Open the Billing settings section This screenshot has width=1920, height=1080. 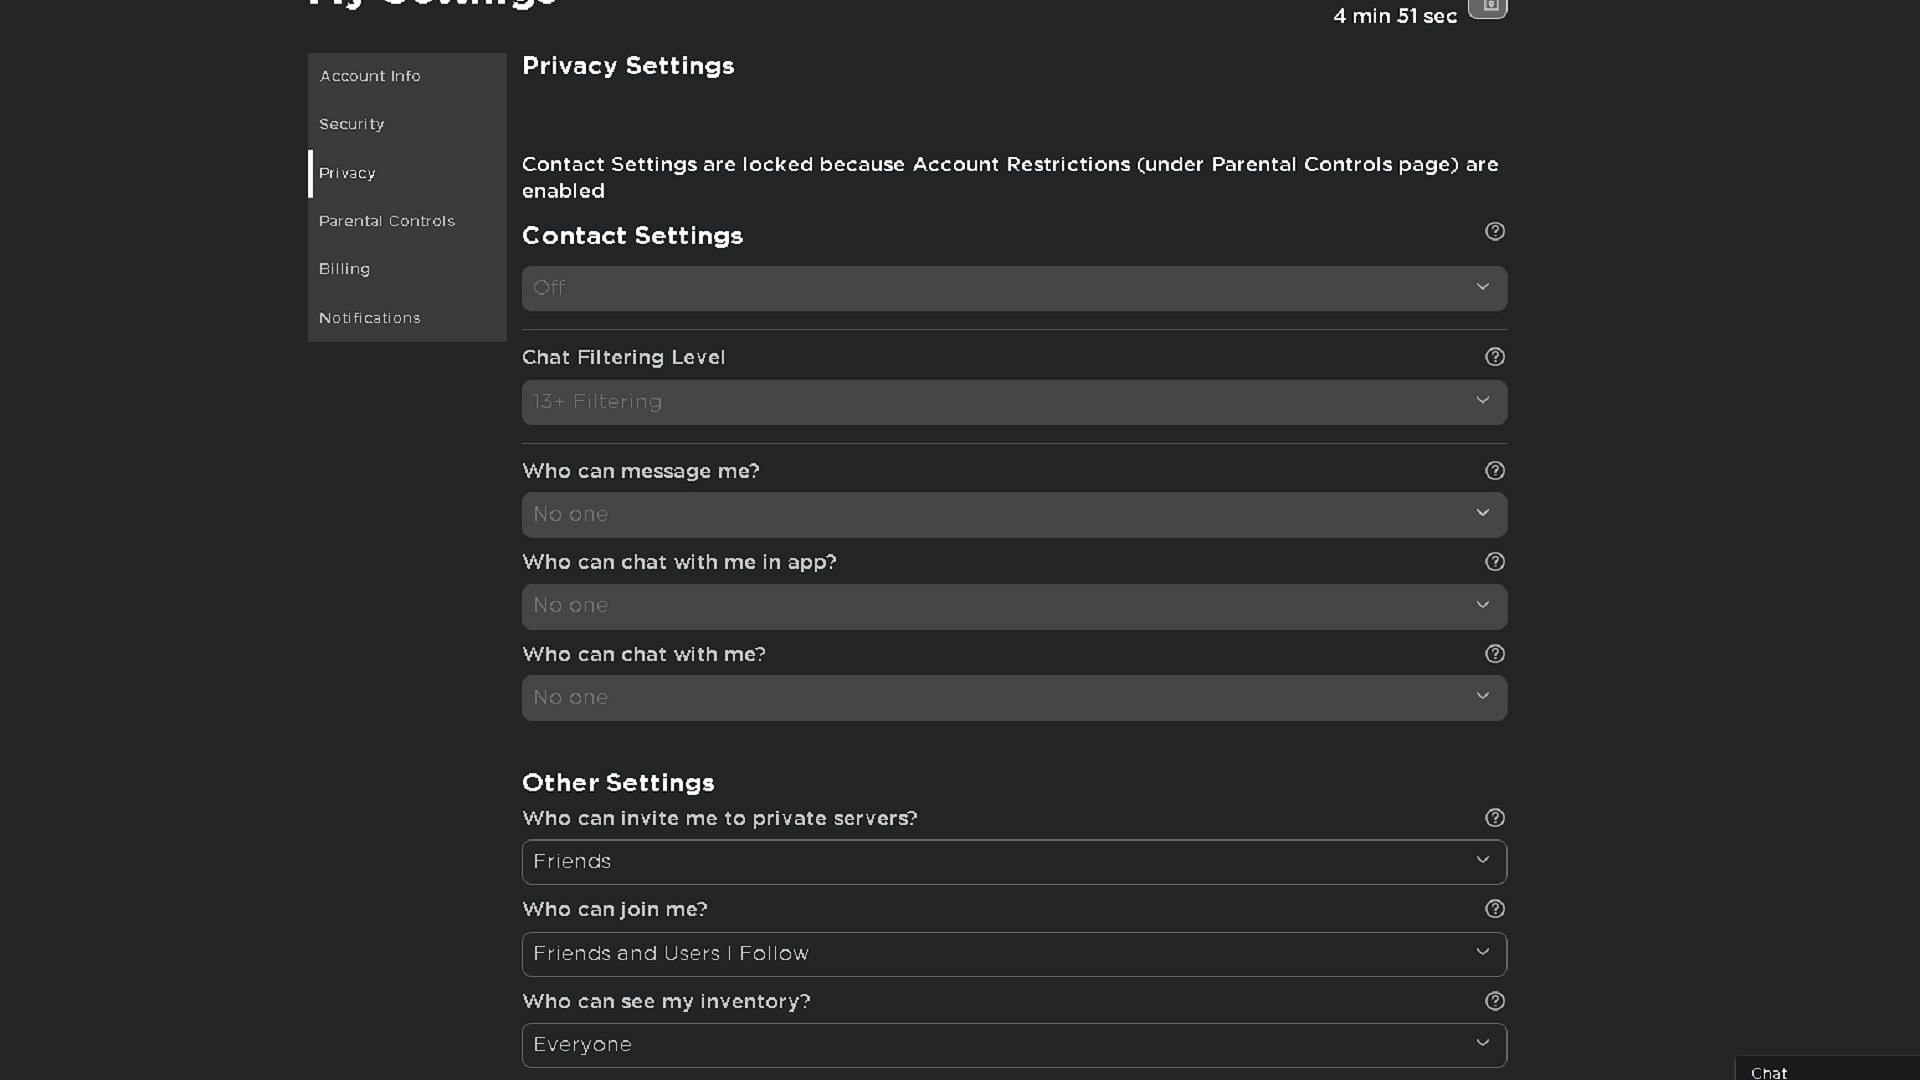(x=344, y=269)
